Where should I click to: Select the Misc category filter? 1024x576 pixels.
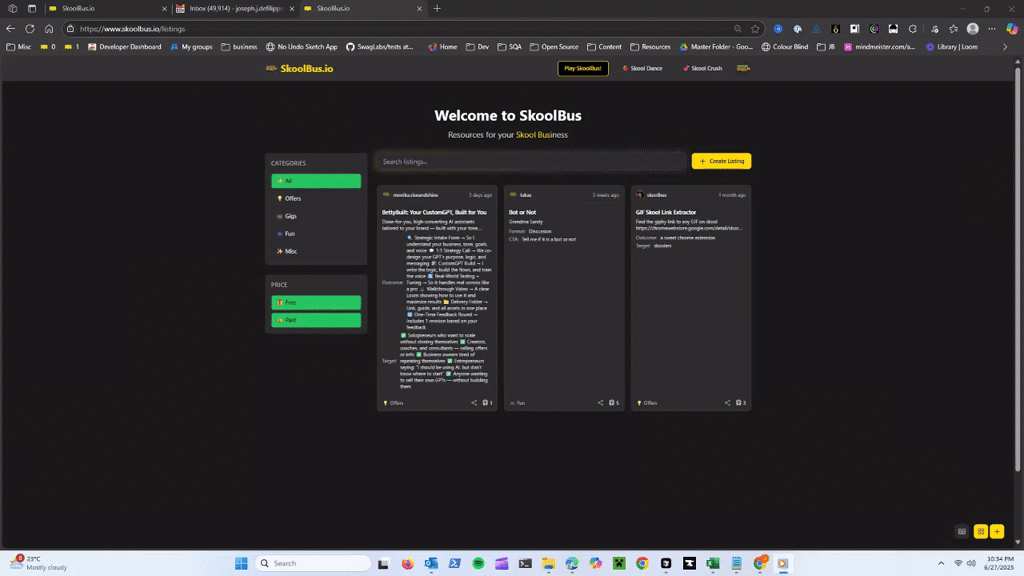tap(316, 251)
